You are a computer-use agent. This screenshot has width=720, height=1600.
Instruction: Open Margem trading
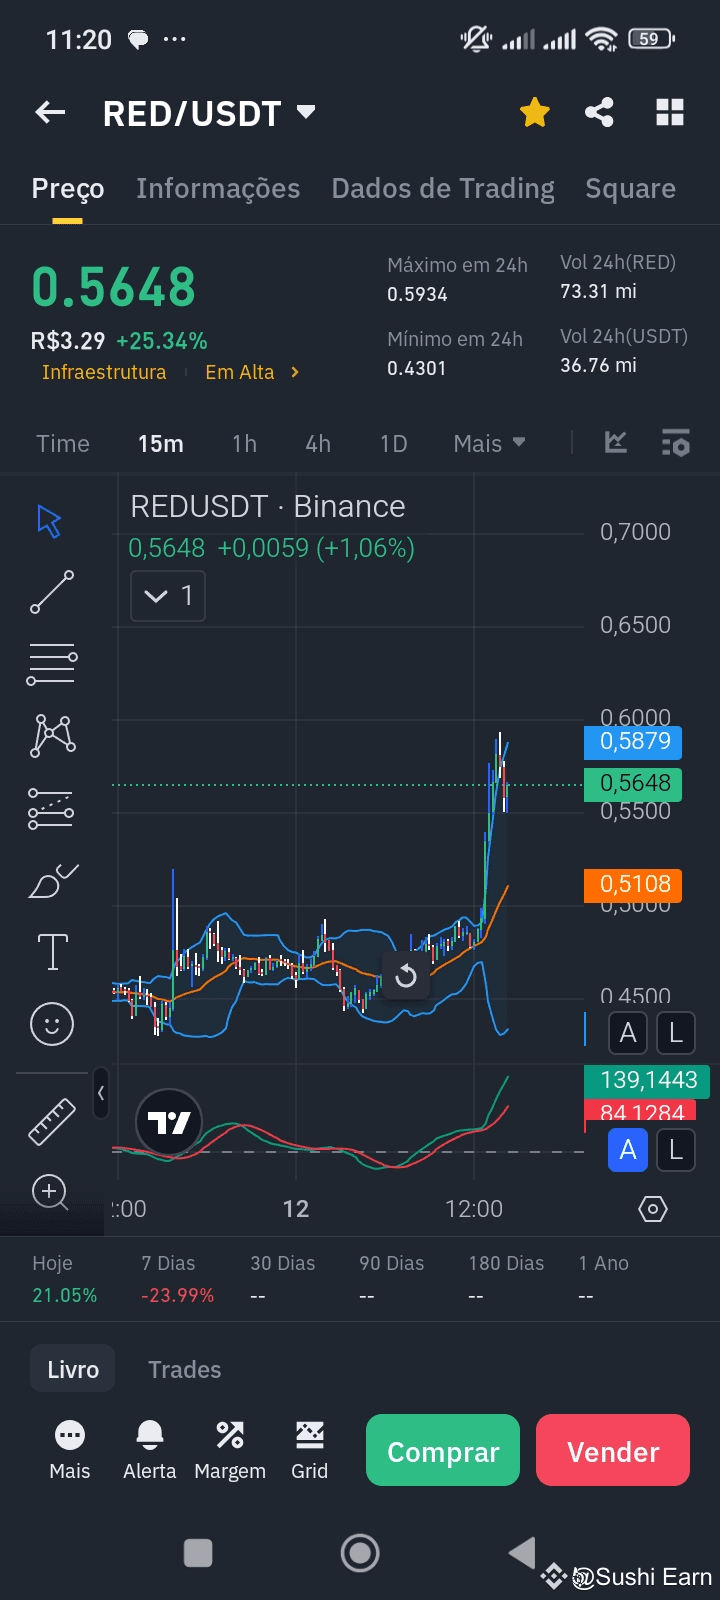pos(230,1450)
